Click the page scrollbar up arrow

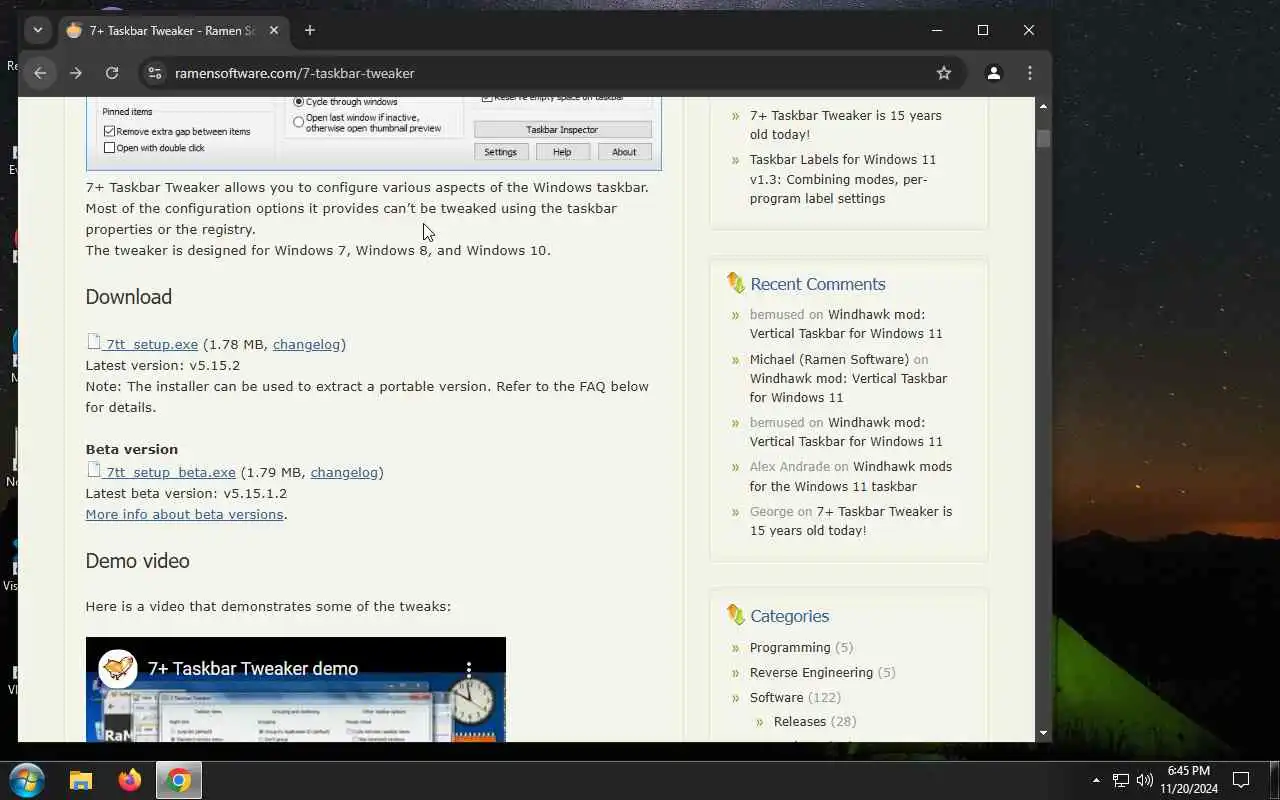[1043, 106]
